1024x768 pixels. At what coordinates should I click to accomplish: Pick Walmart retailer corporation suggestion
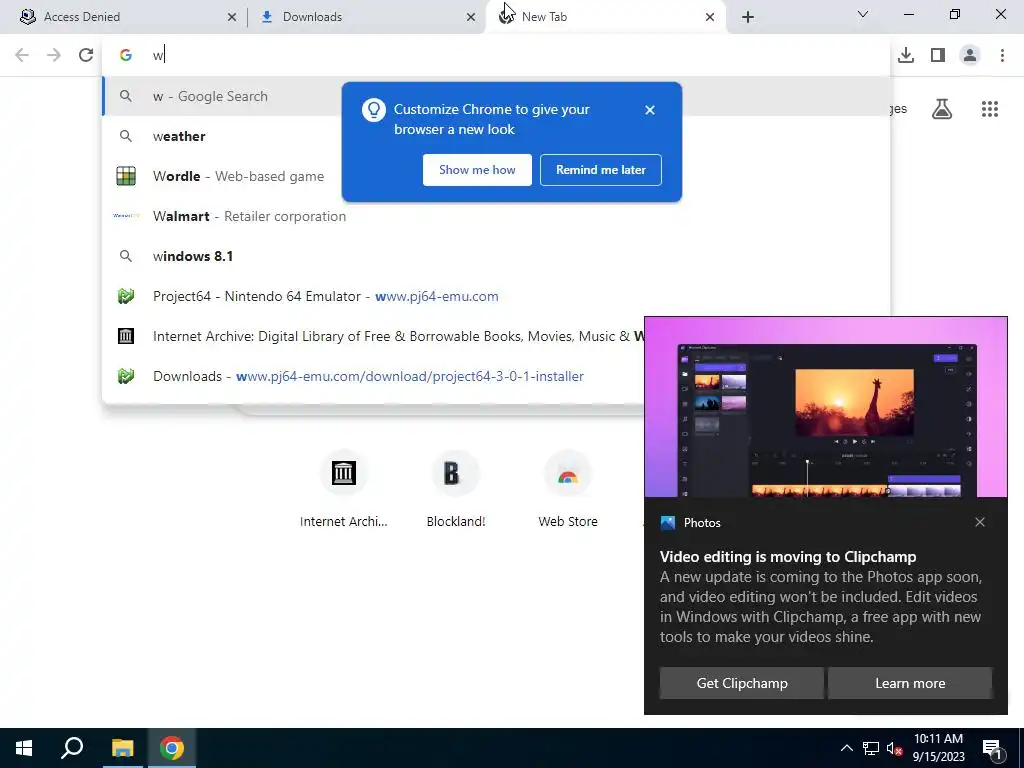(x=496, y=216)
